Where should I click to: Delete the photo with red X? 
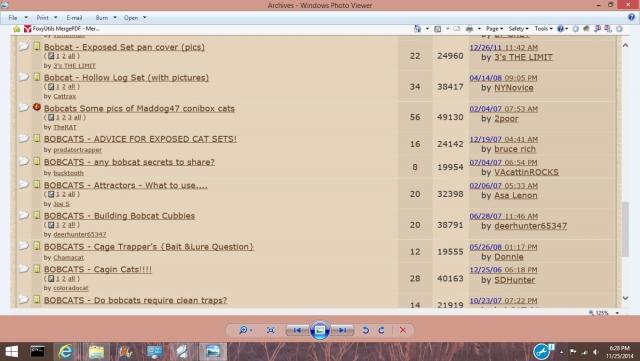pyautogui.click(x=403, y=330)
